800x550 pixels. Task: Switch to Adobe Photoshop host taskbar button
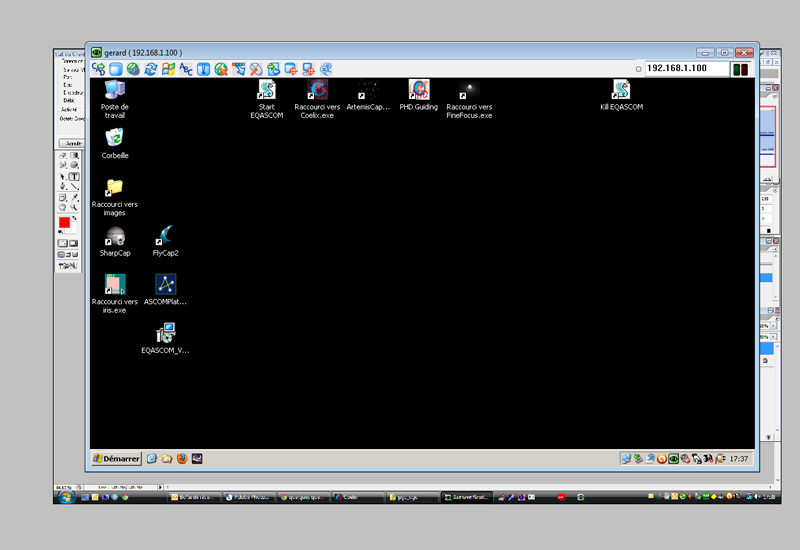pos(249,497)
